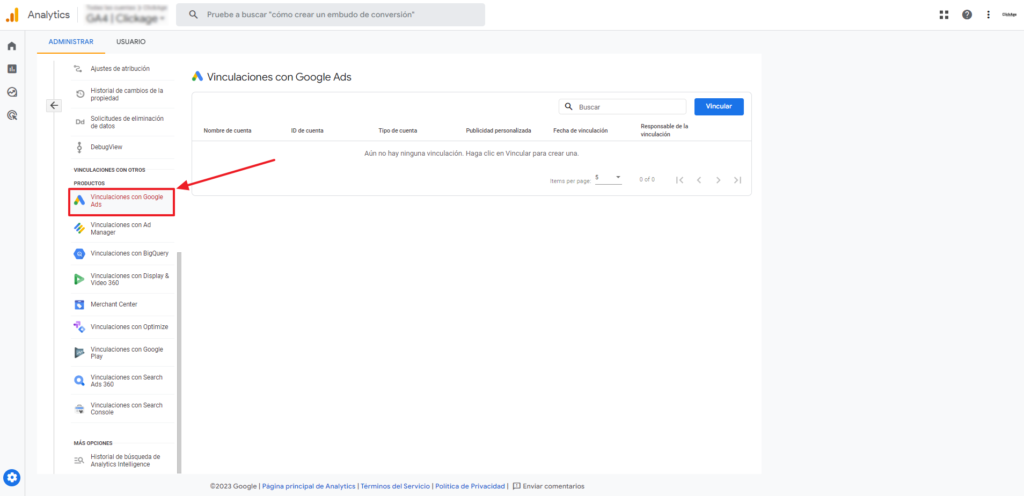The height and width of the screenshot is (496, 1024).
Task: Go to previous page of links table
Action: [698, 179]
